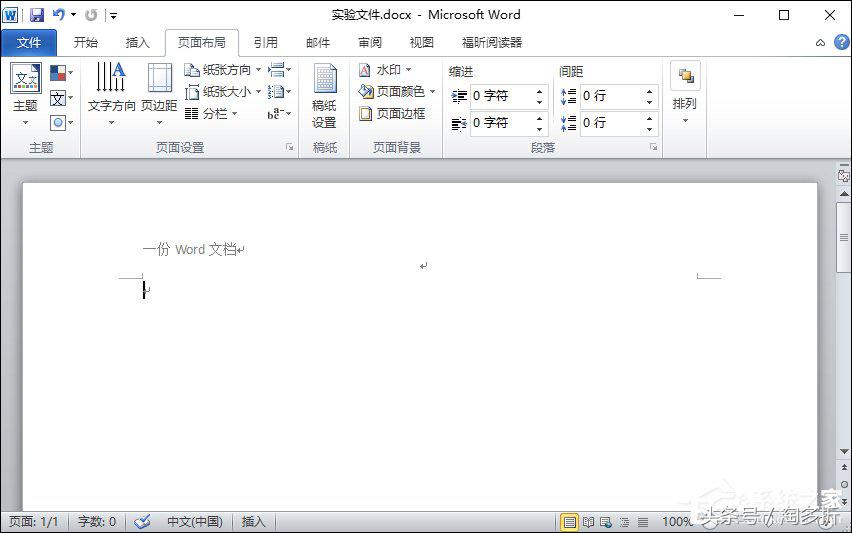Open the 页边距 margins menu
Screen dimensions: 852x533
pyautogui.click(x=159, y=95)
